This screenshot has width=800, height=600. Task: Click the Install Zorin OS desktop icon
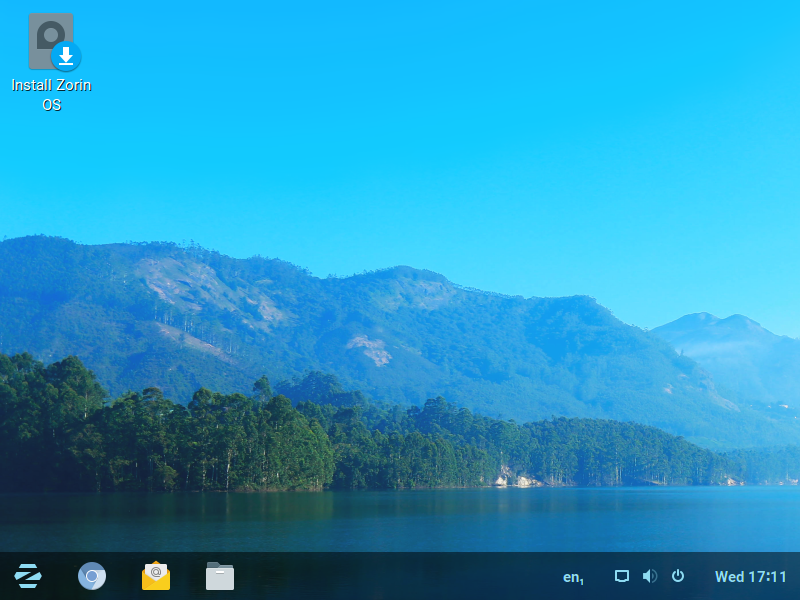click(x=52, y=43)
